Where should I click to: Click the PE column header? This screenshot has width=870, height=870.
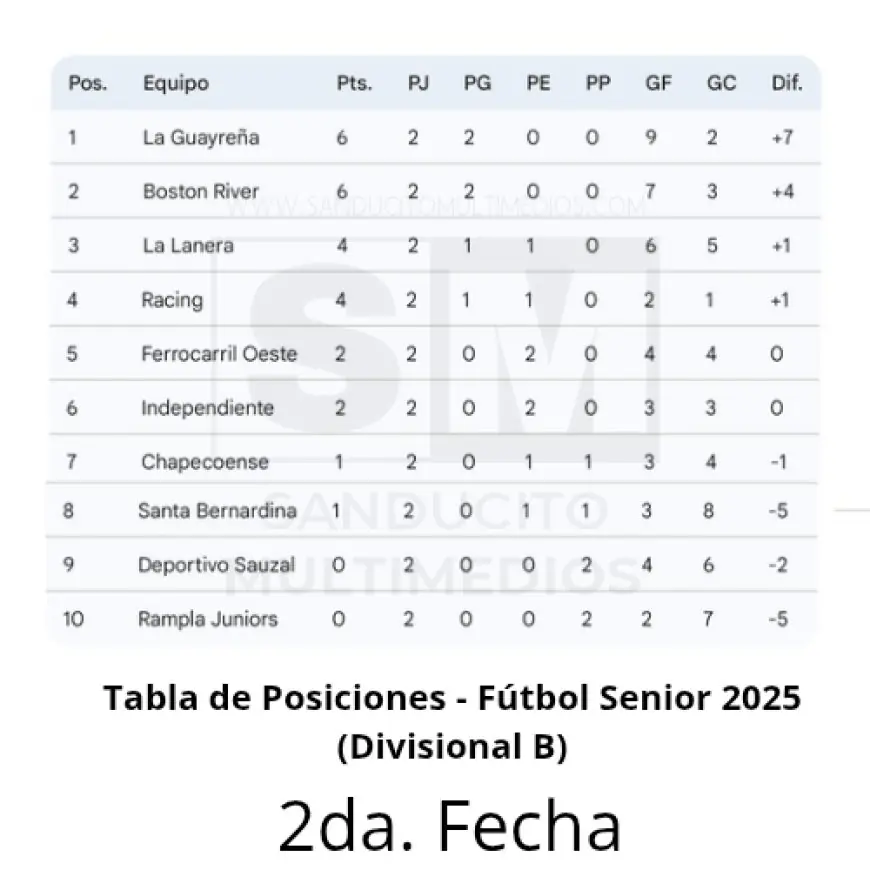538,83
